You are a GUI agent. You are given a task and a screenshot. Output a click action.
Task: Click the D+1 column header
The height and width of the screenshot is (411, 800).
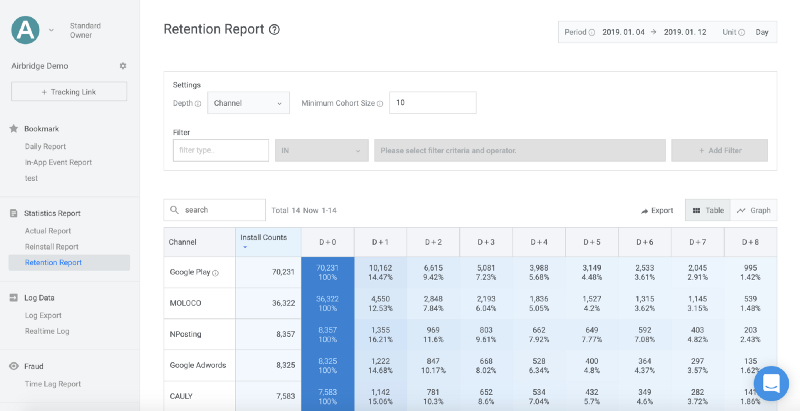click(x=380, y=242)
